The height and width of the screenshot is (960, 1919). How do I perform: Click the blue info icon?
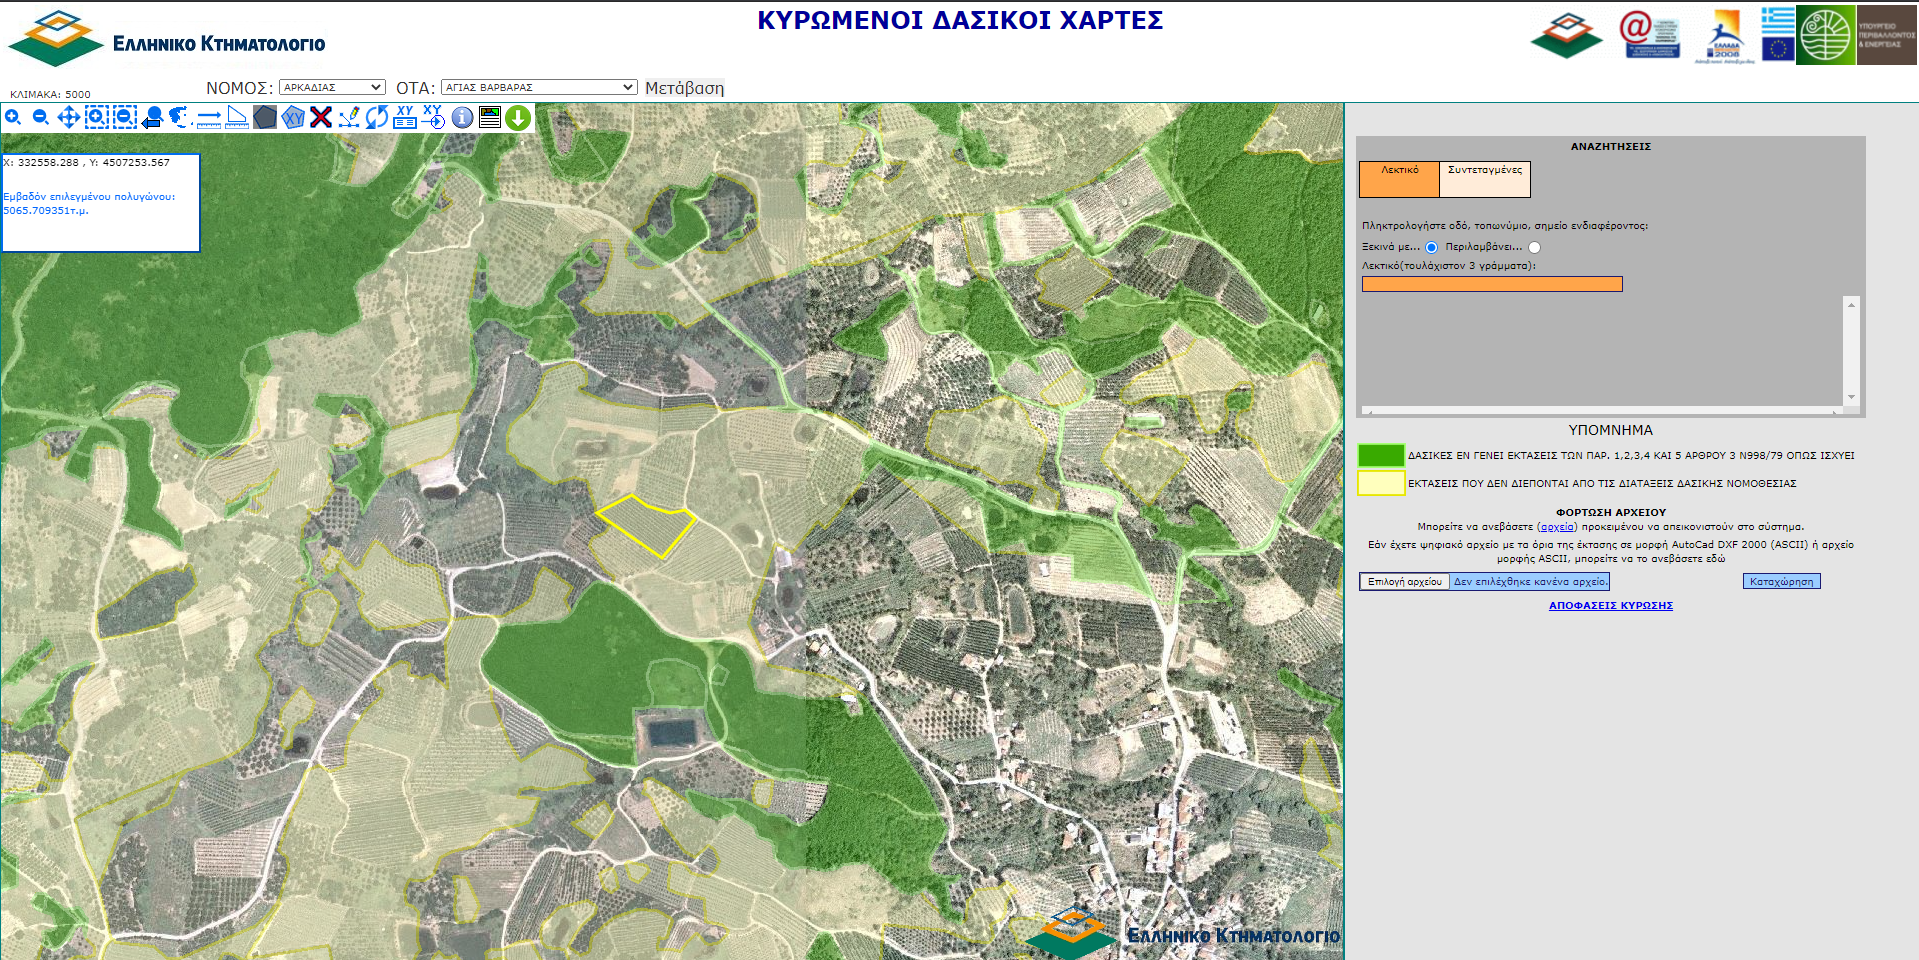pos(462,118)
